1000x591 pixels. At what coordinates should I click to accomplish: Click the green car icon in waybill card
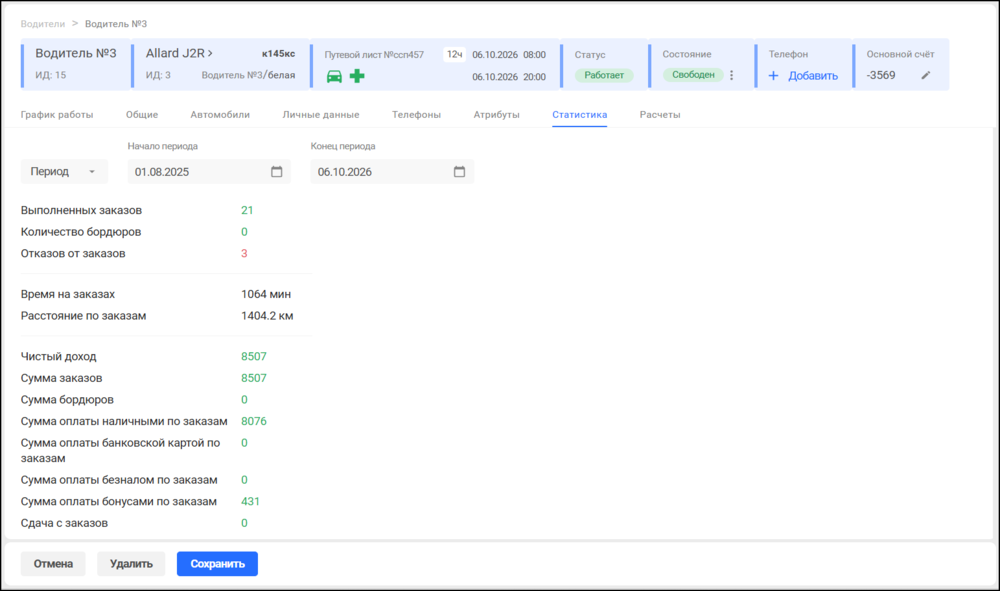(x=334, y=77)
